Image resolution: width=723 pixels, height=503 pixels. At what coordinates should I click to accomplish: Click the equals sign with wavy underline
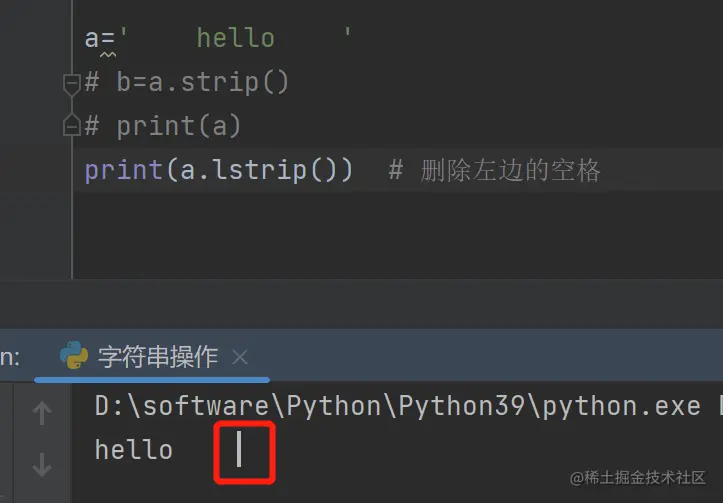pyautogui.click(x=107, y=39)
